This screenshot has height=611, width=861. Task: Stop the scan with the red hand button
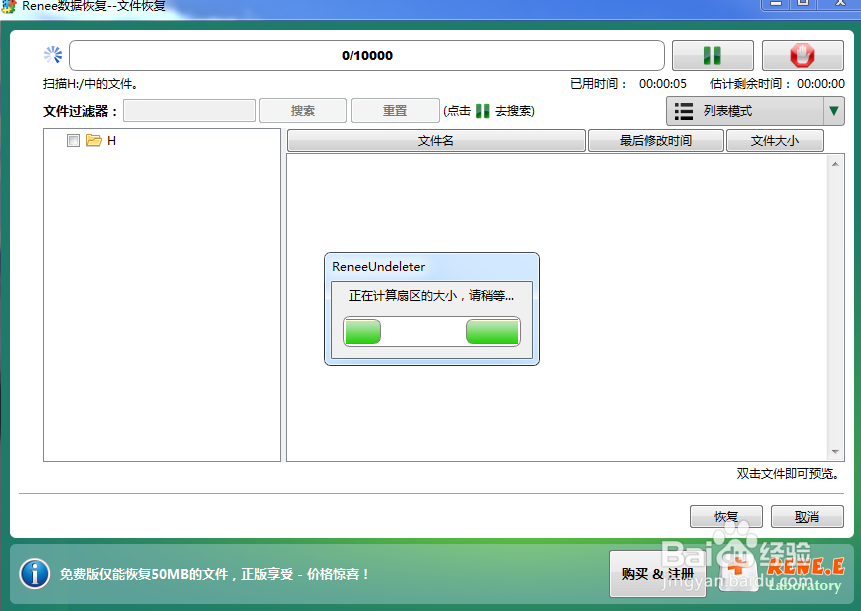click(x=802, y=55)
